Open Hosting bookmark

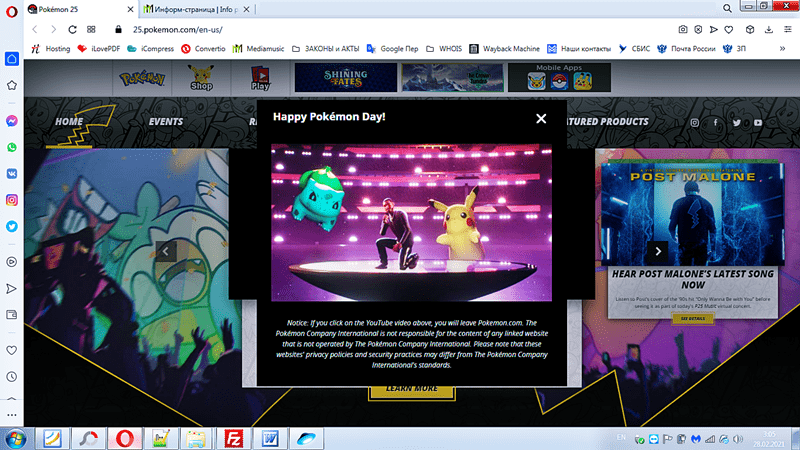[51, 48]
